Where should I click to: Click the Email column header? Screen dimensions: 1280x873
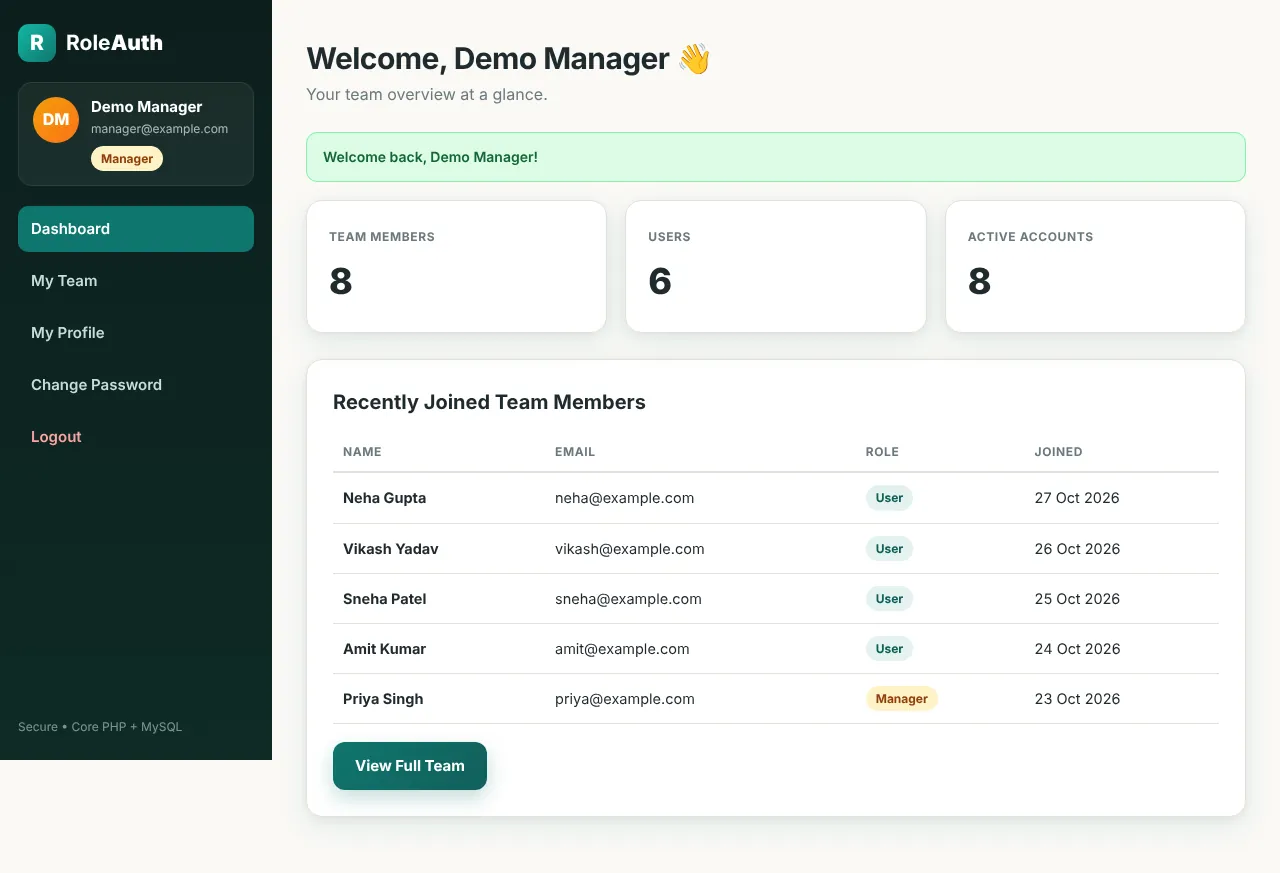[575, 452]
